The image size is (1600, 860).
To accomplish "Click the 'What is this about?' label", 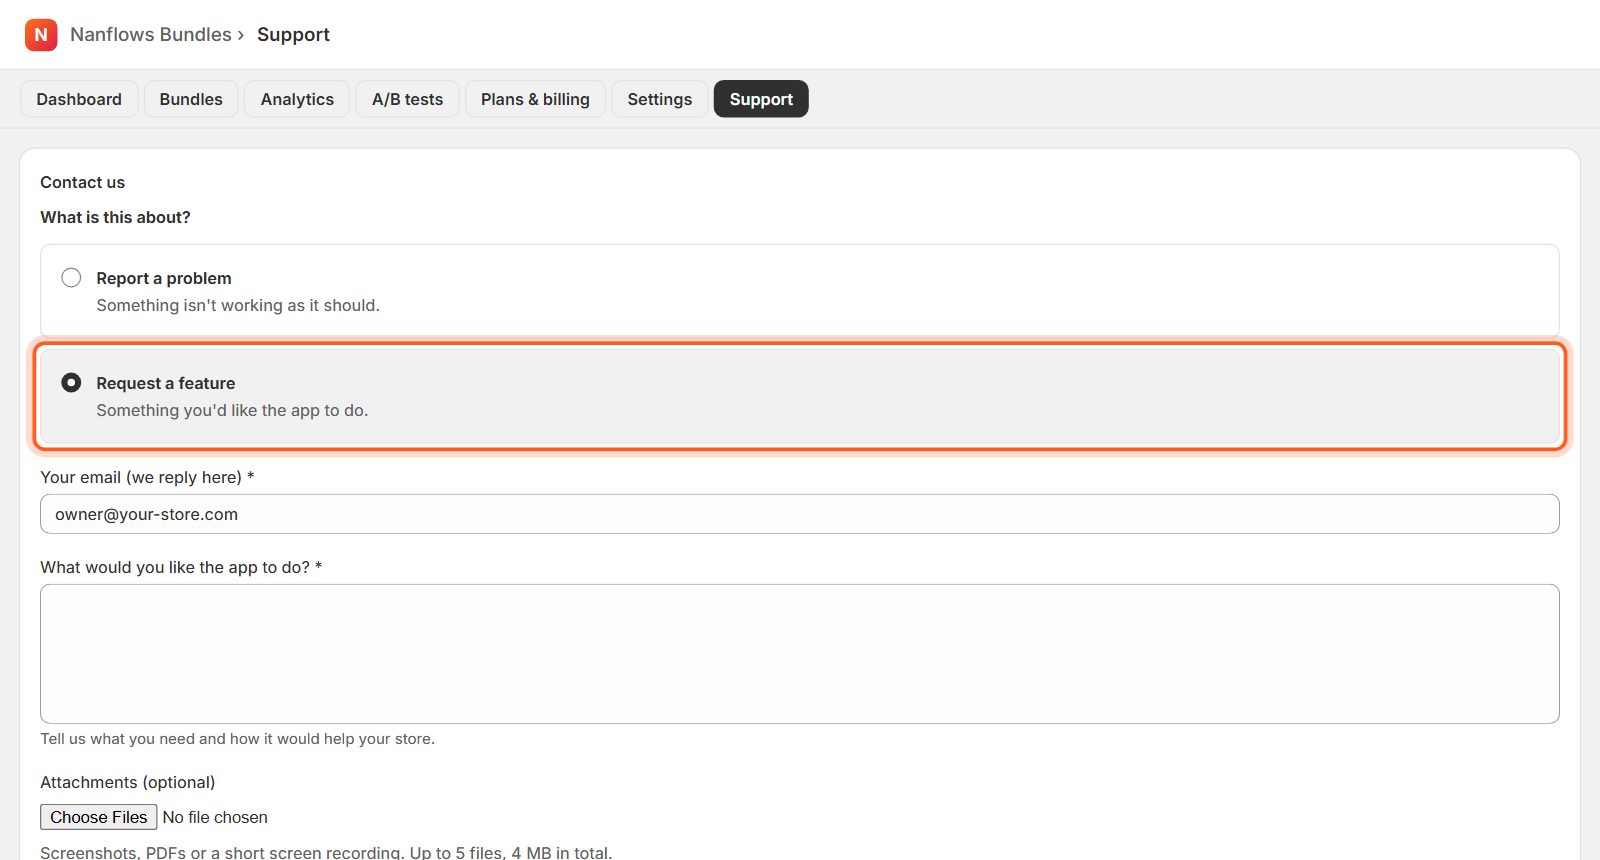I will (115, 217).
